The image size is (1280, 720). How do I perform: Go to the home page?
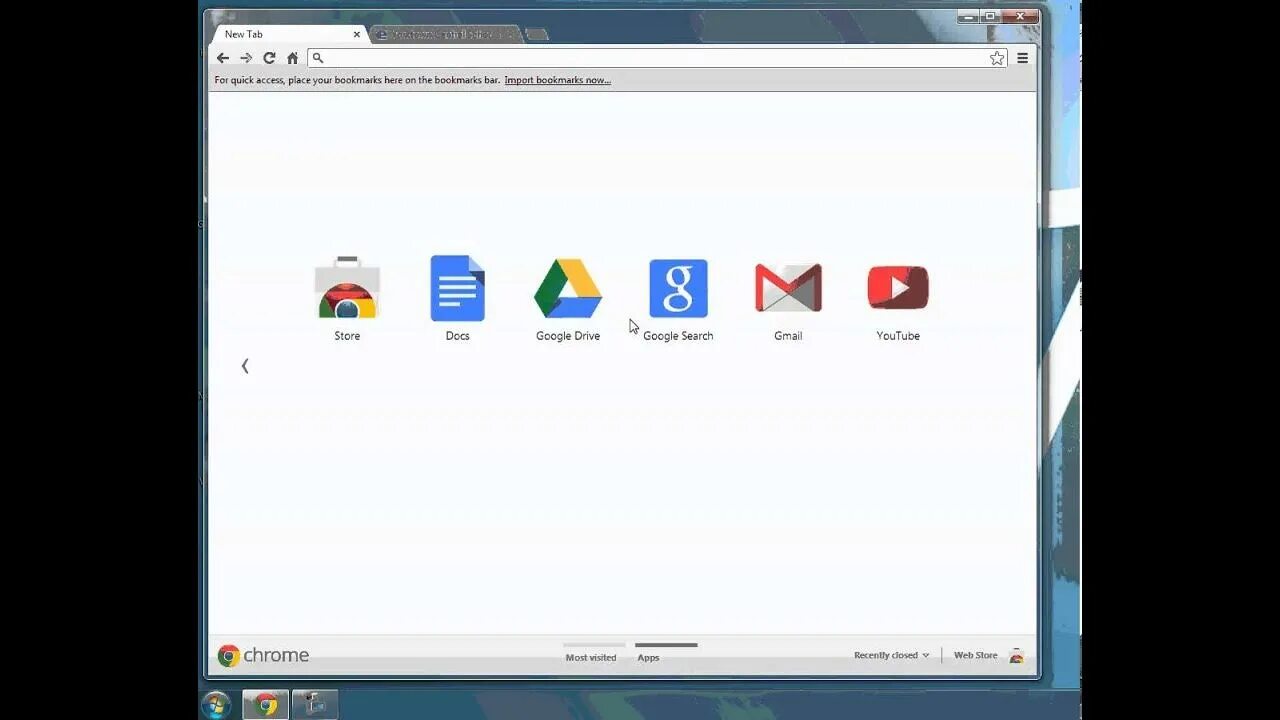tap(292, 58)
